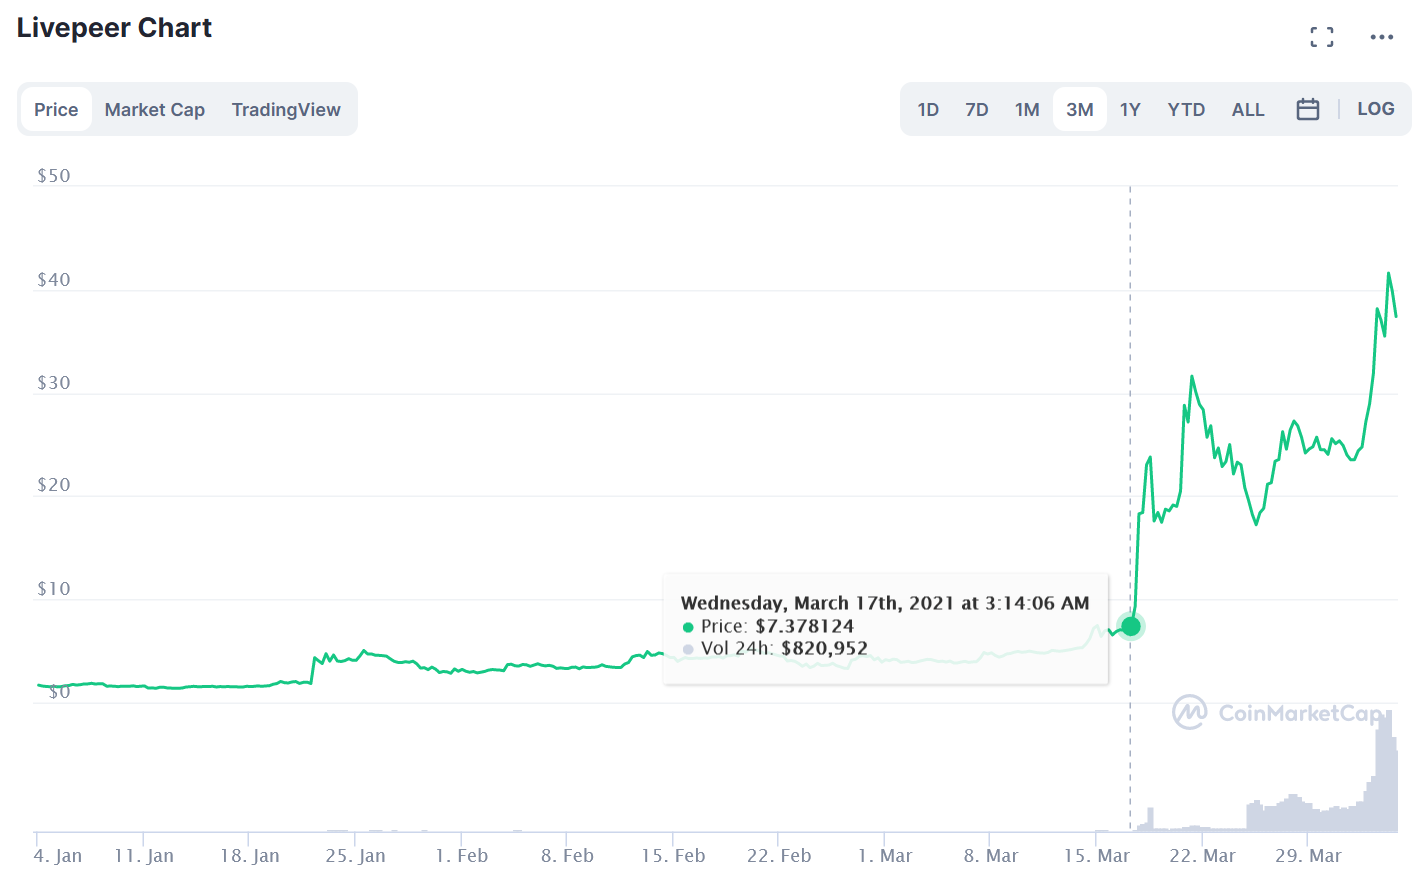
Task: Open the calendar date range picker
Action: point(1308,109)
